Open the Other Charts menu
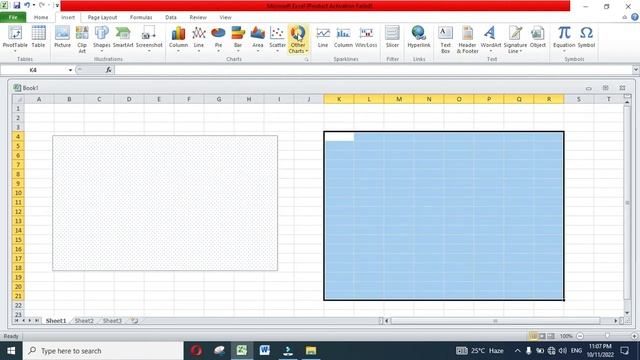Screen dimensions: 640x360 coord(298,39)
